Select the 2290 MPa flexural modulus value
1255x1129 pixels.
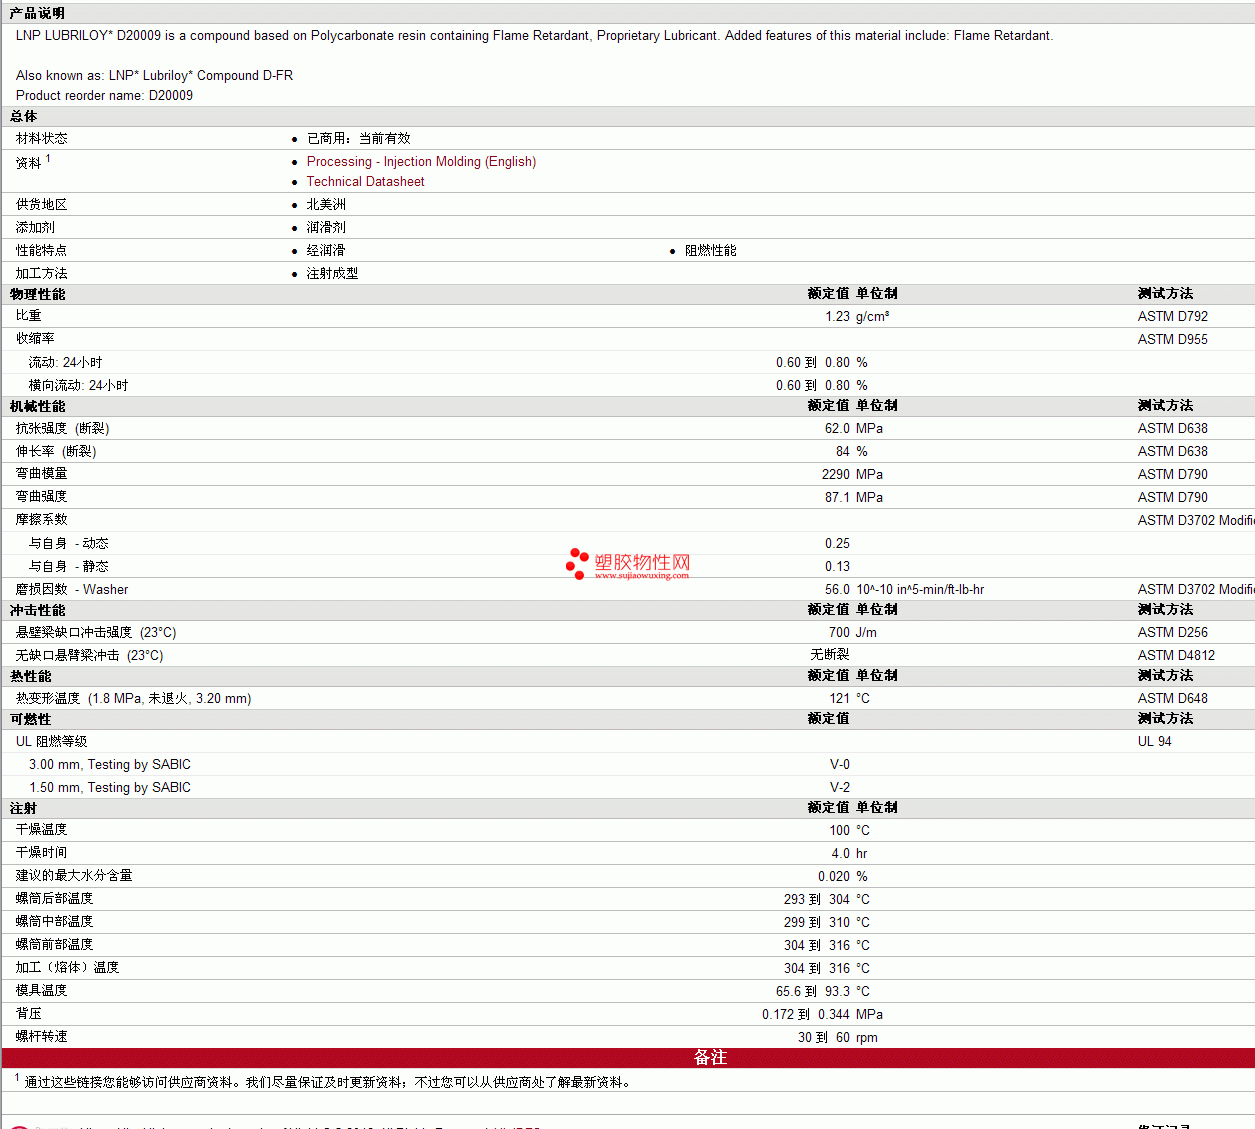click(x=852, y=475)
